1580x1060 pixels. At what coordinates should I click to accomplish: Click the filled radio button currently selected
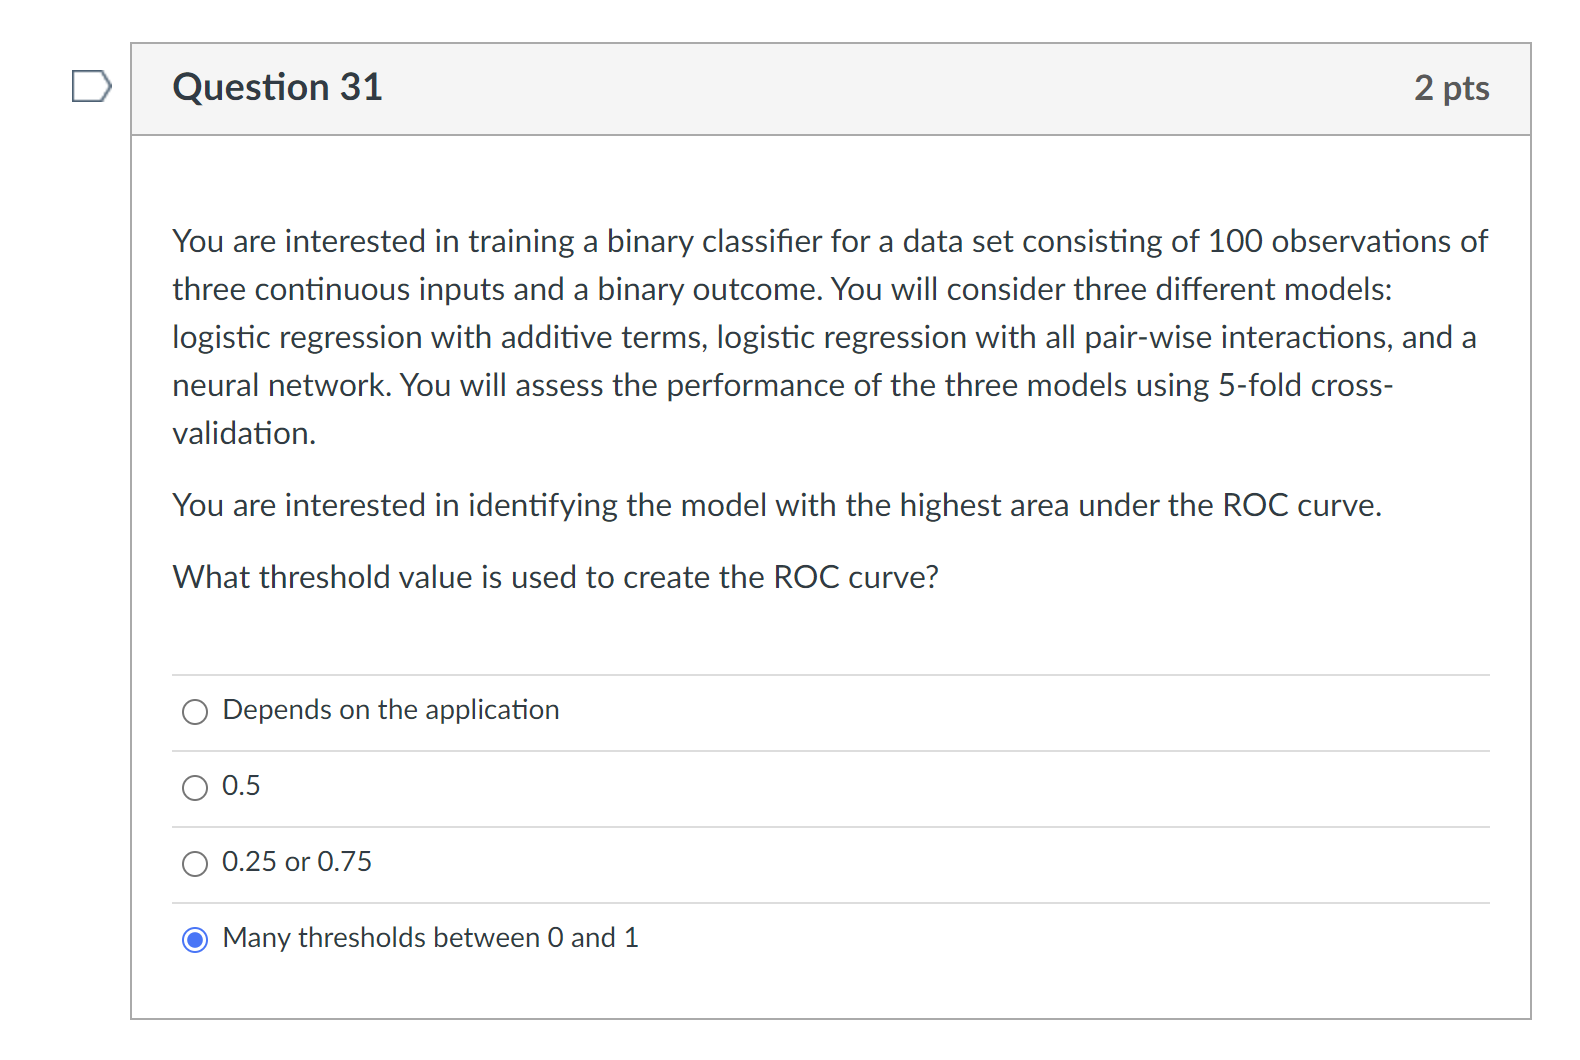click(196, 940)
